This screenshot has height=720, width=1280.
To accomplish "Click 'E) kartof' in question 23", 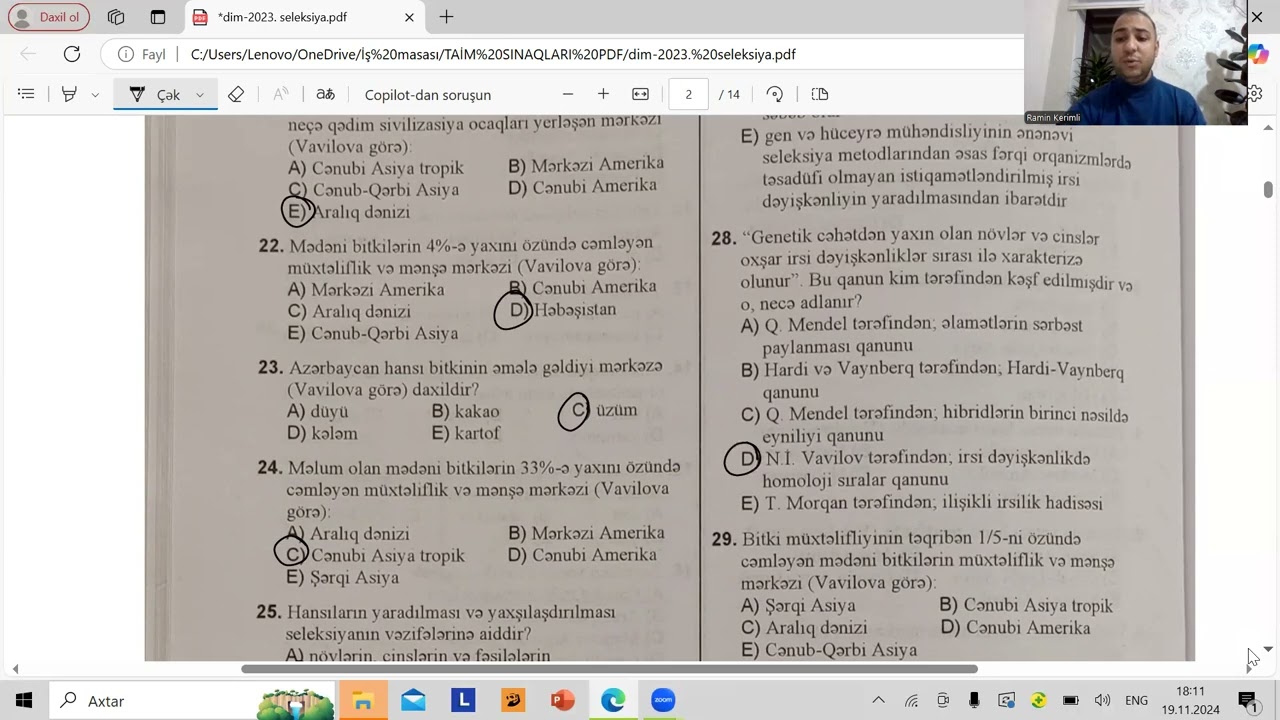I will pos(465,433).
